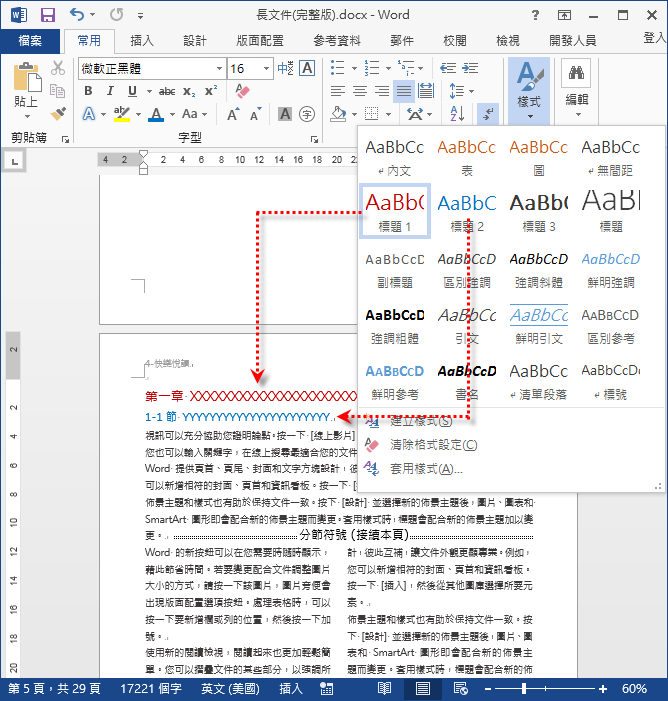Viewport: 668px width, 701px height.
Task: Select the Format Painter brush
Action: click(58, 114)
